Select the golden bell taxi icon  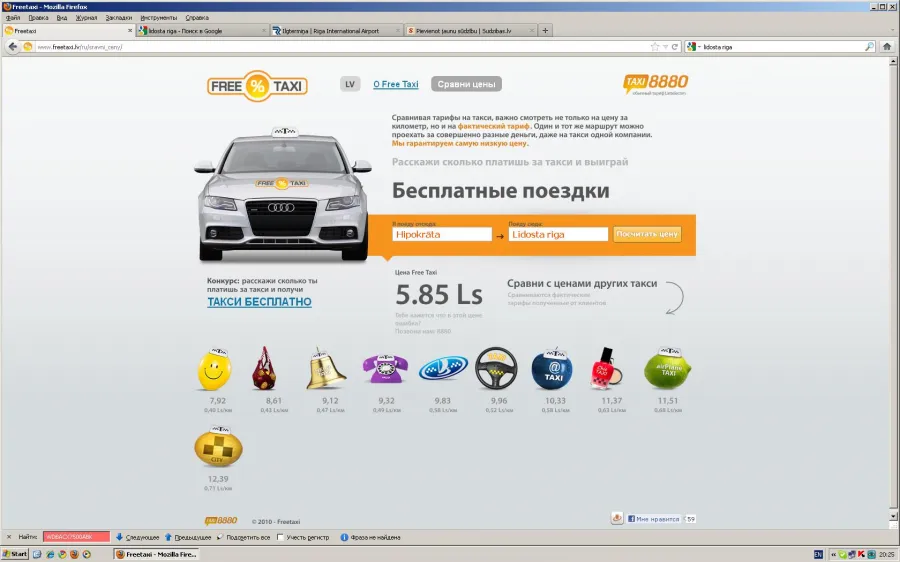[325, 369]
